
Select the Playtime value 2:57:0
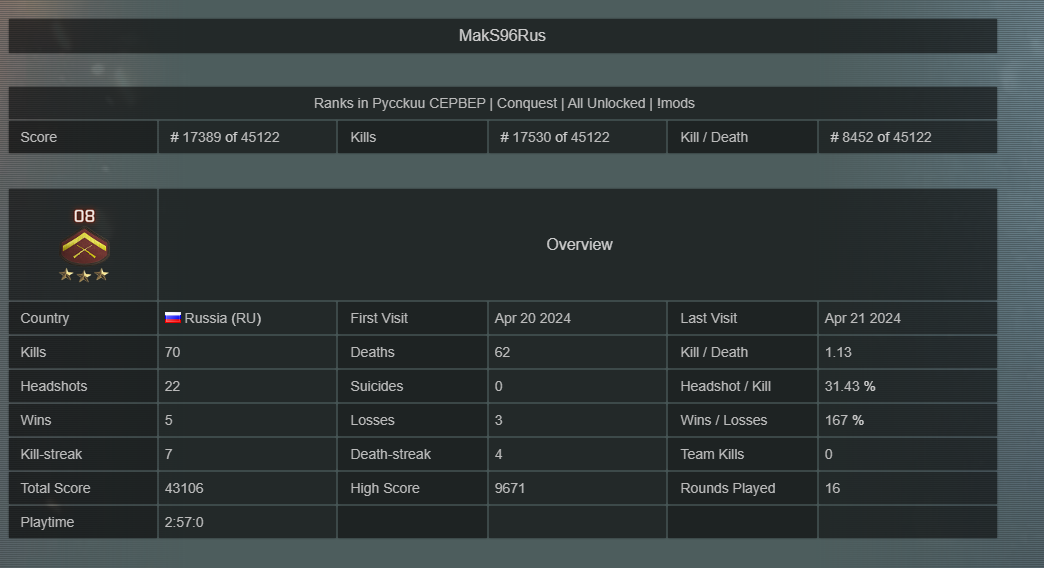[184, 522]
